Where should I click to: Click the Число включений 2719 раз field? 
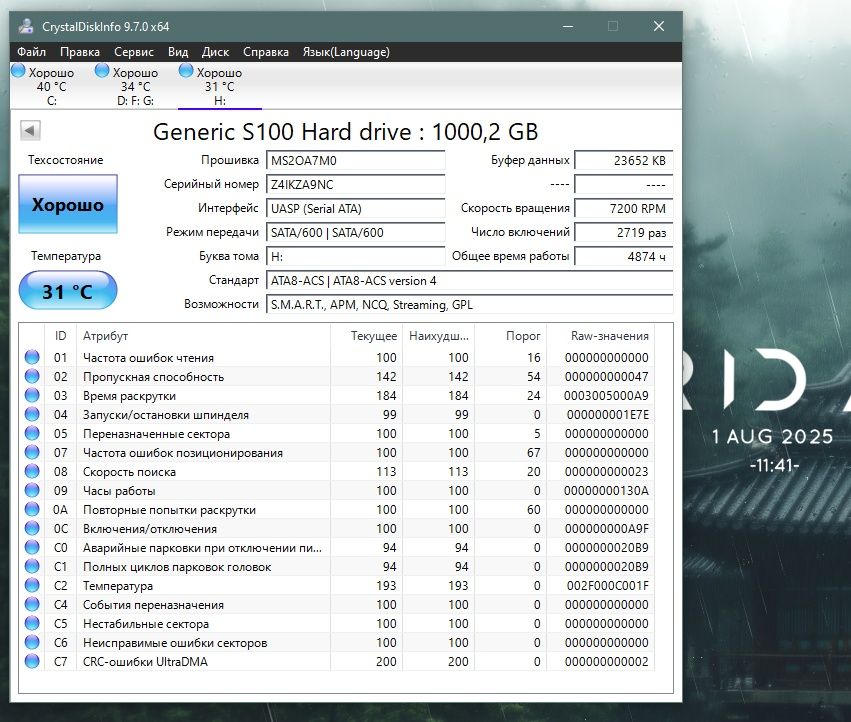[x=624, y=232]
